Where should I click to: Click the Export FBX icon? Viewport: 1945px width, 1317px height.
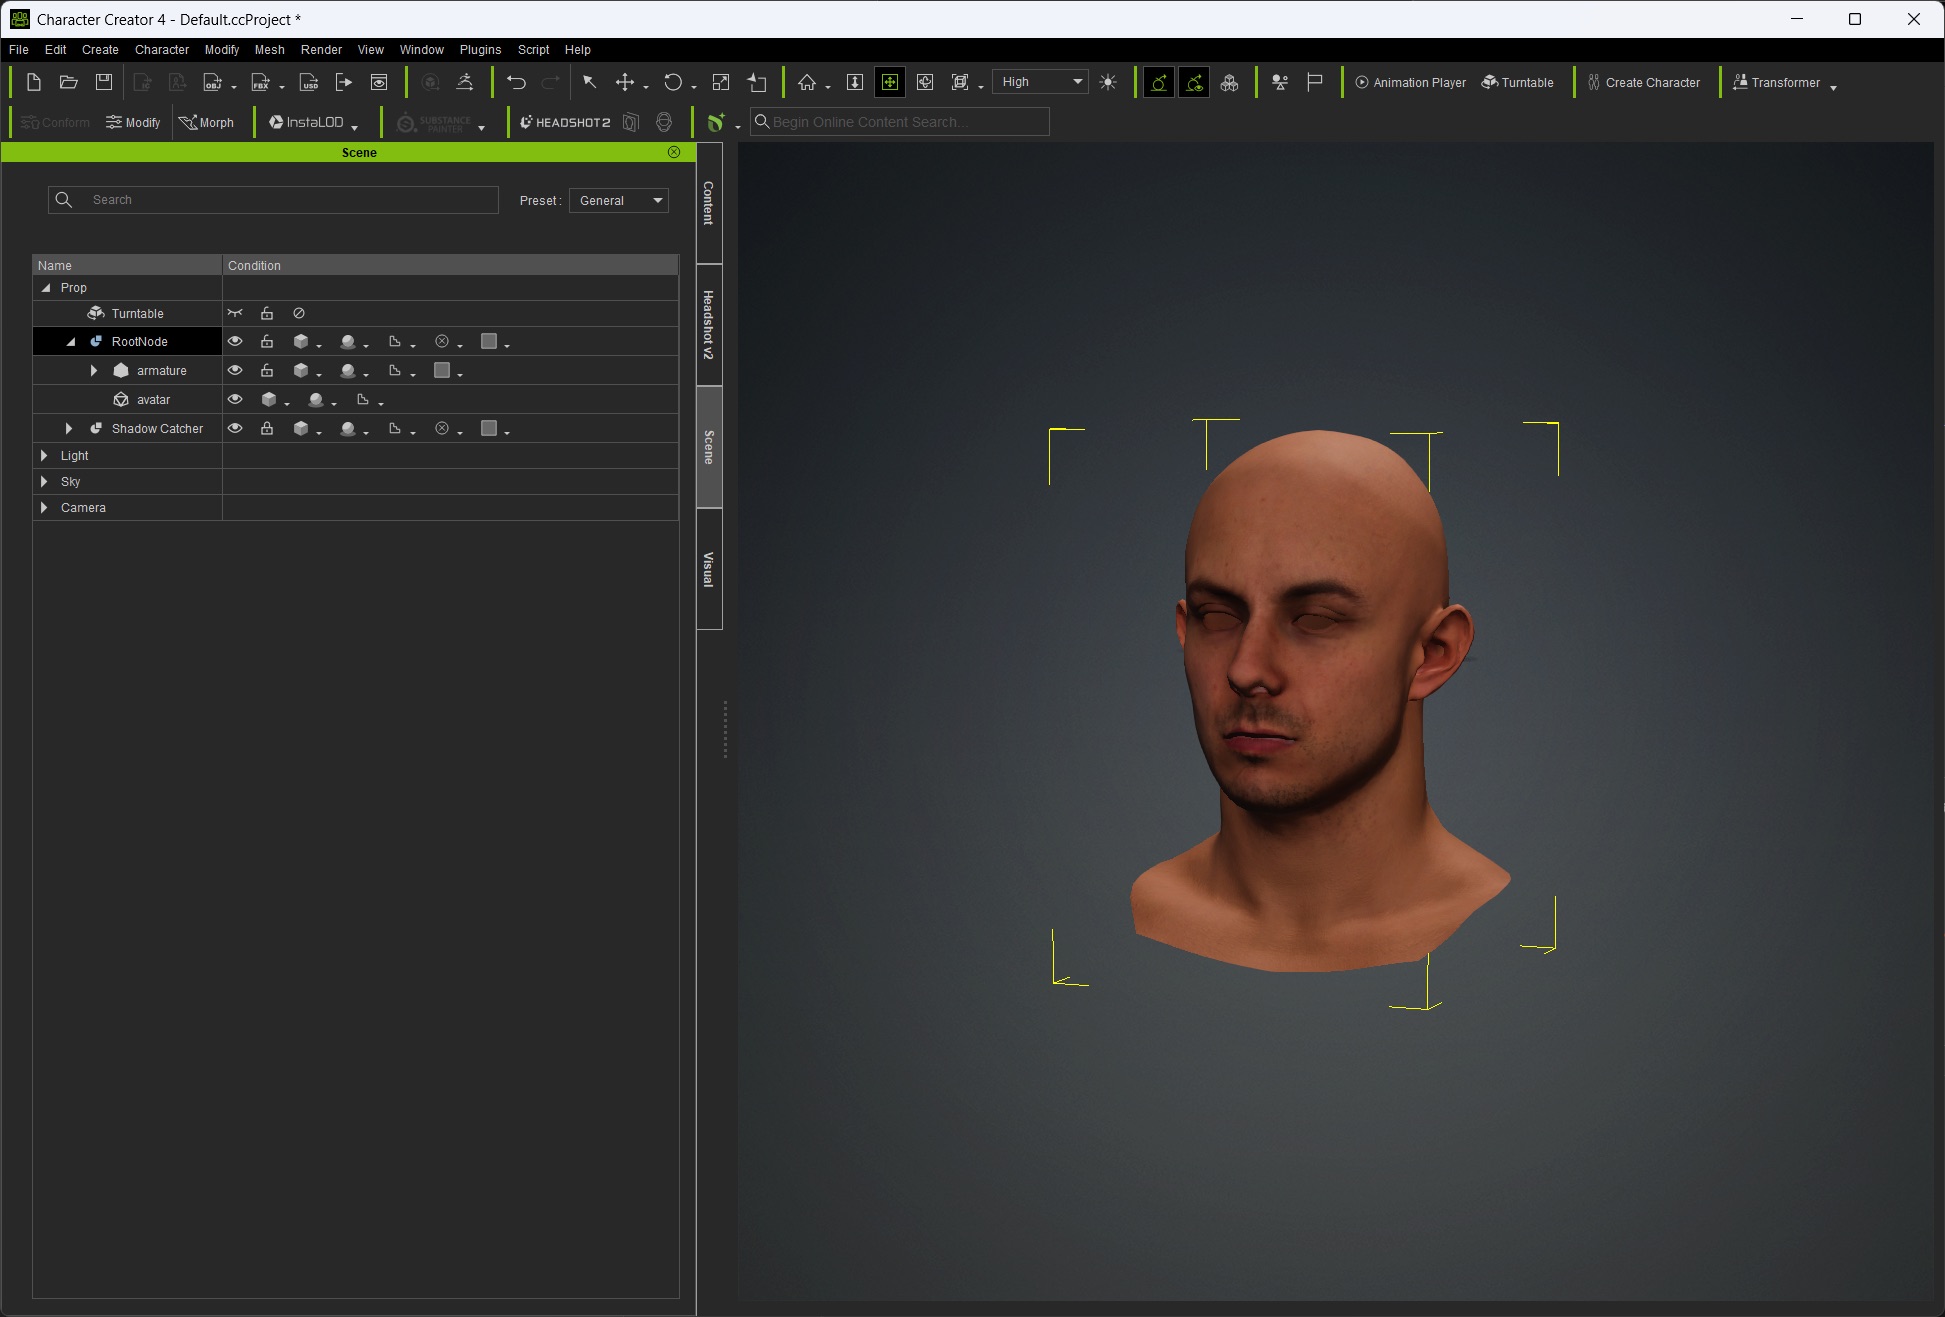click(260, 82)
